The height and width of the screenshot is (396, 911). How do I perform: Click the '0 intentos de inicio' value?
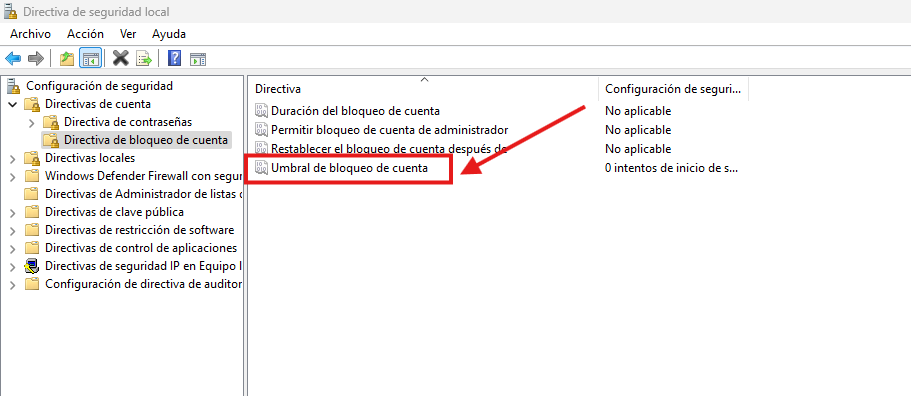pos(672,168)
